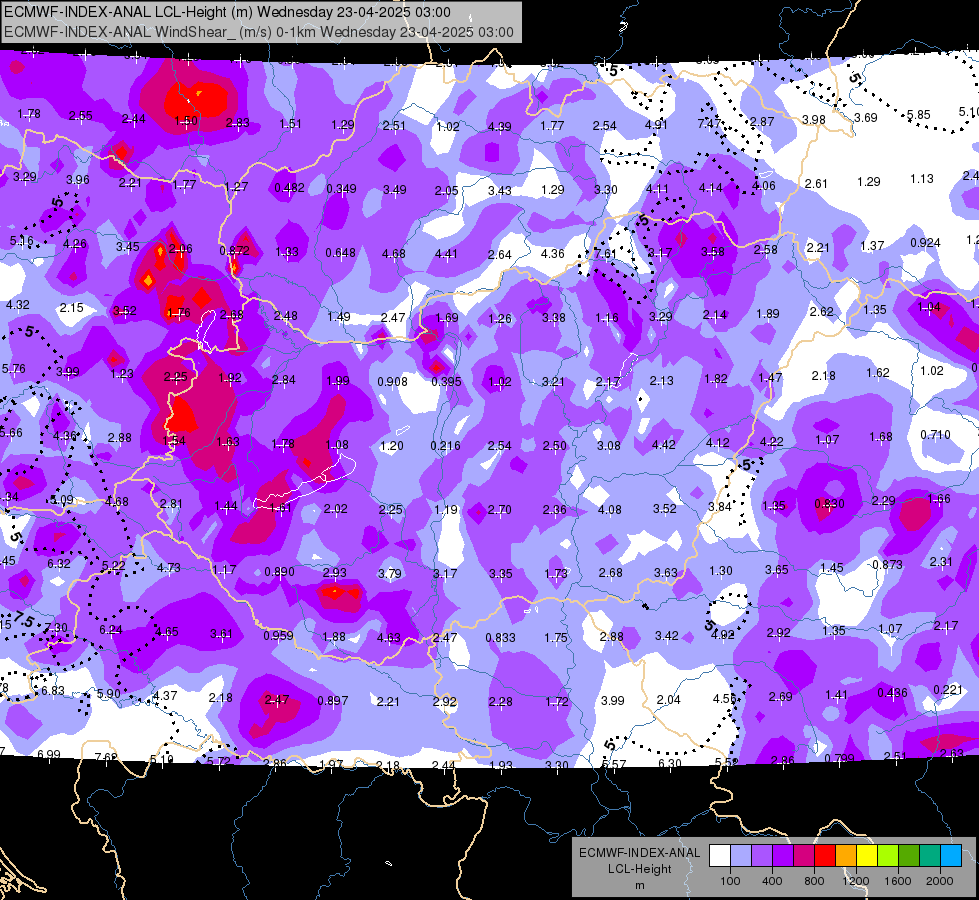Click the wind shear value 5.90
This screenshot has width=979, height=900.
pos(109,693)
